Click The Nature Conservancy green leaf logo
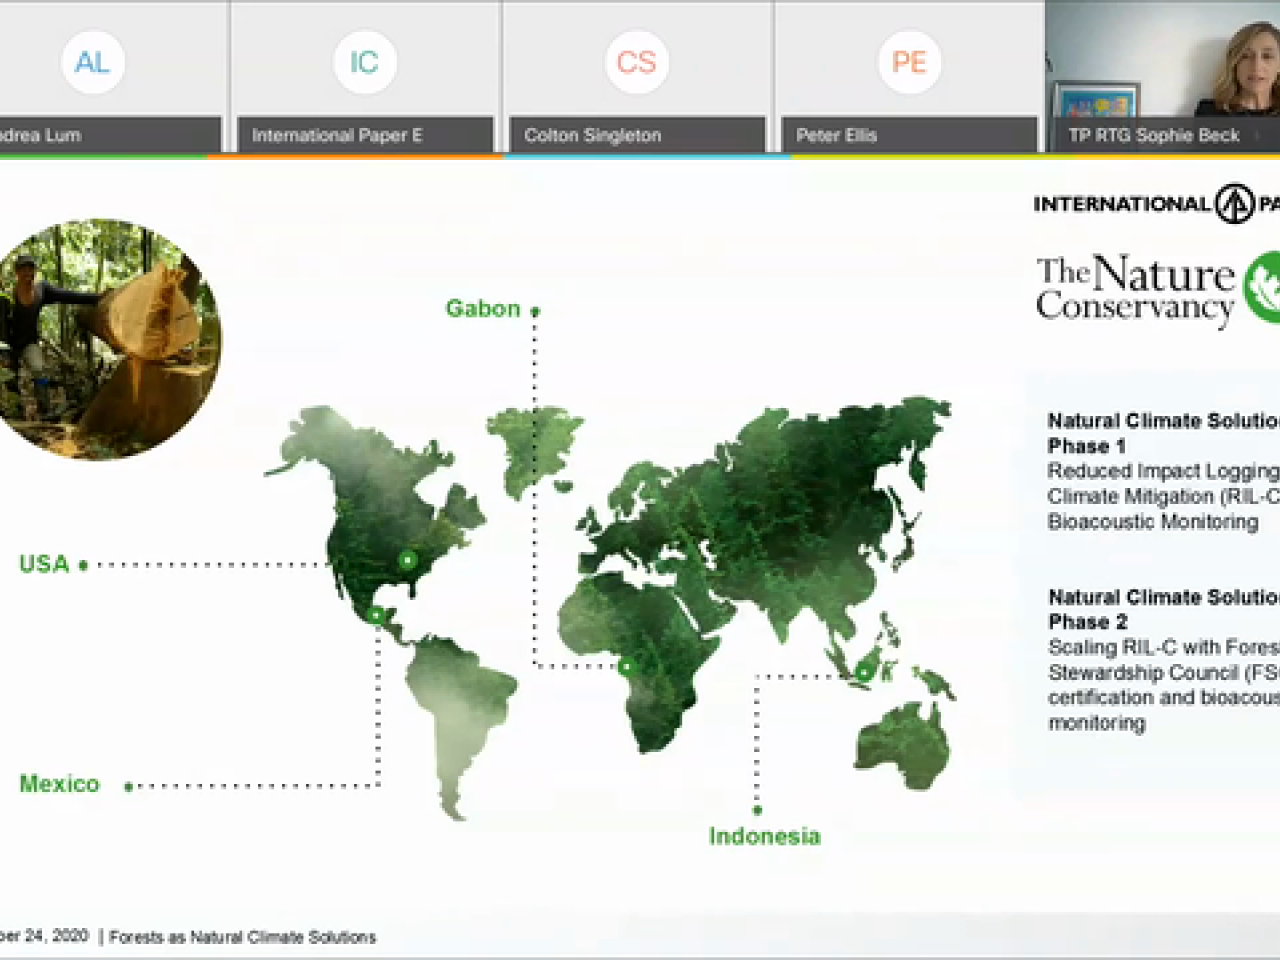1280x960 pixels. coord(1262,288)
